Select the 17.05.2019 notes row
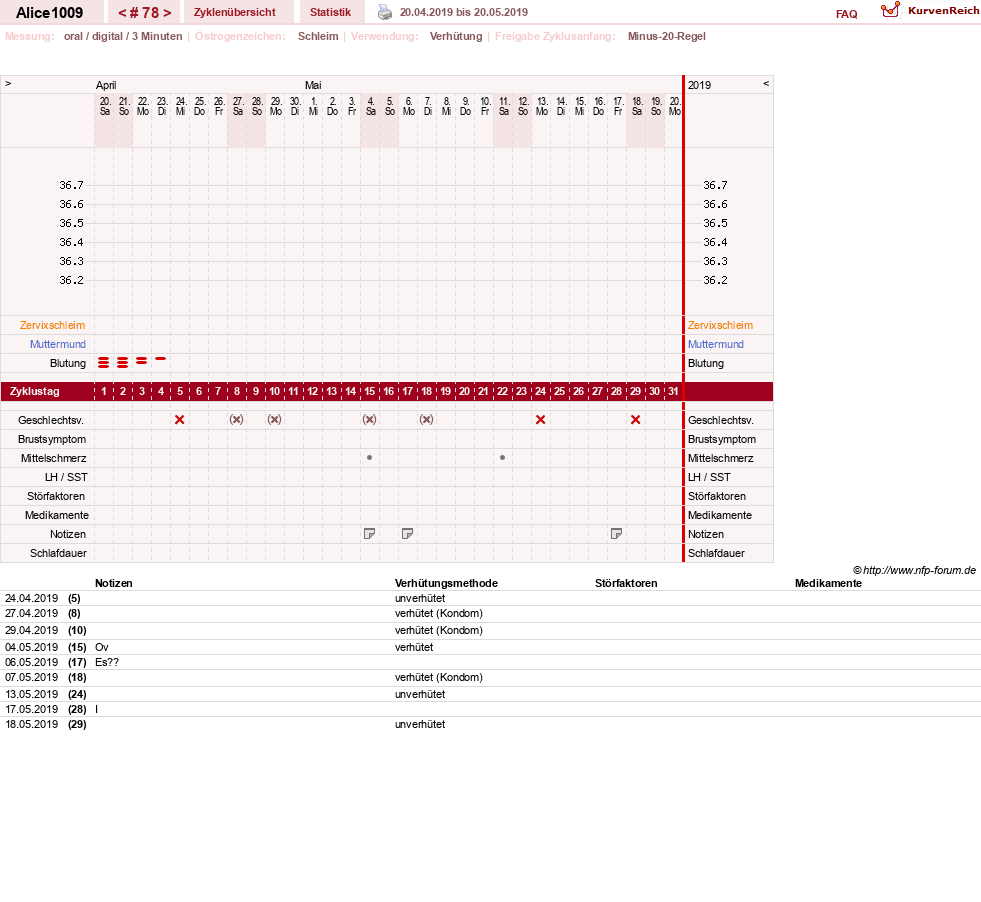The height and width of the screenshot is (902, 981). click(x=490, y=709)
